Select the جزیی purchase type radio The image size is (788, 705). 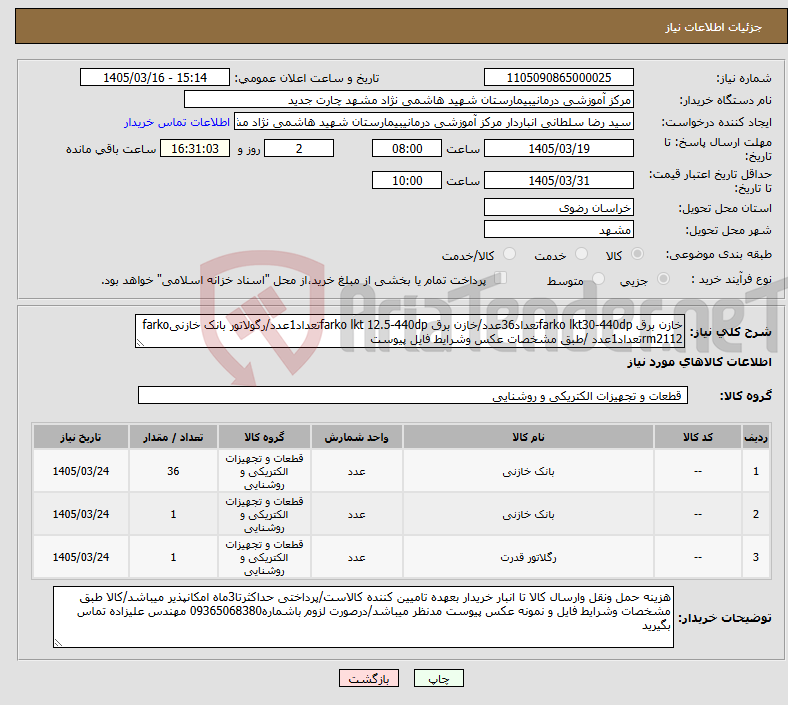click(x=663, y=279)
